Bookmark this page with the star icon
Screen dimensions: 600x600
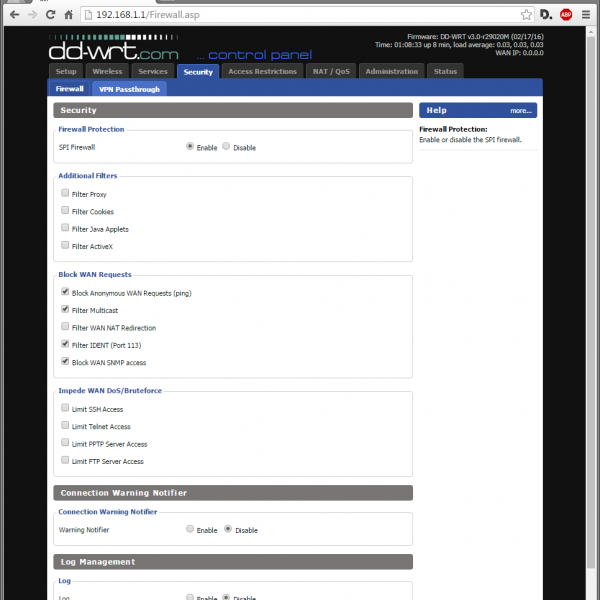[526, 15]
